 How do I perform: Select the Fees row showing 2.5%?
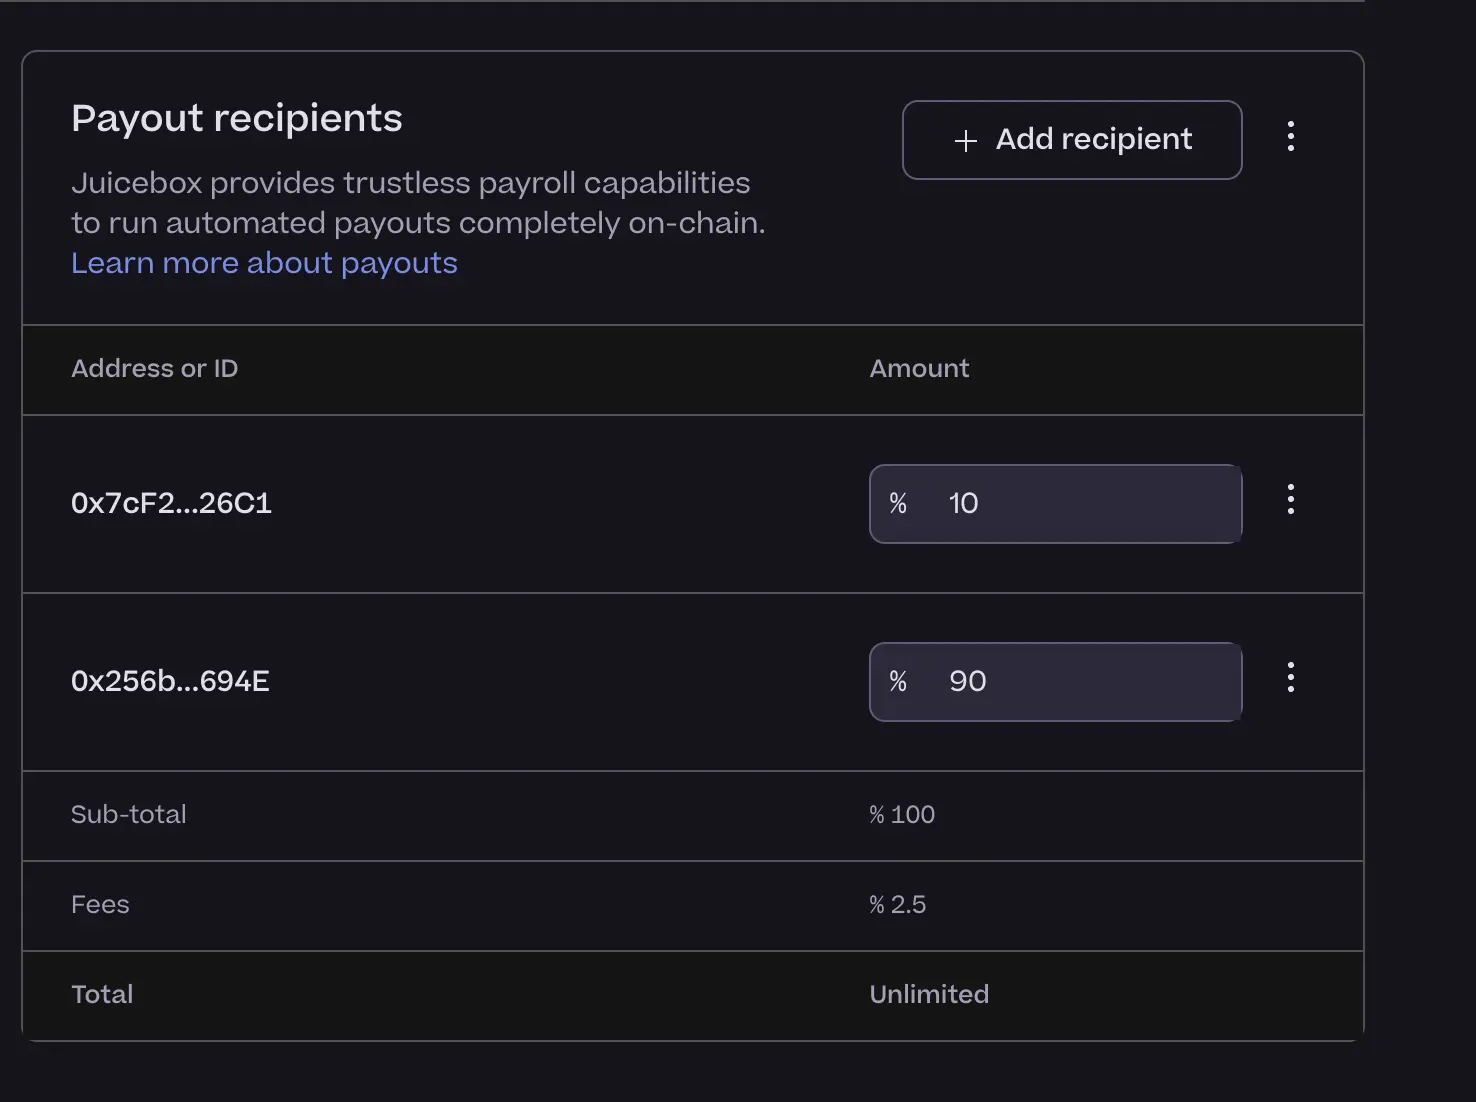[x=897, y=904]
